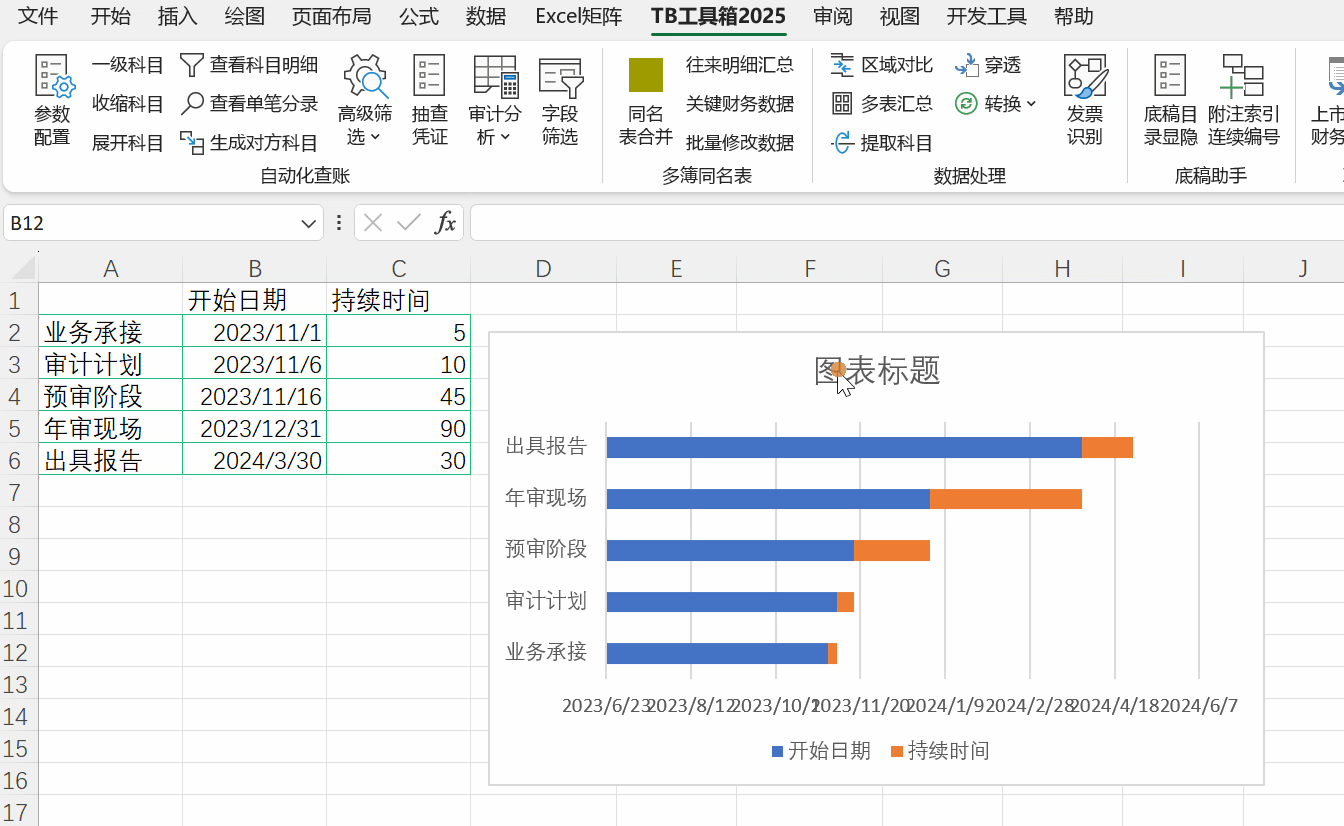
Task: Select row 5 header
Action: pyautogui.click(x=17, y=428)
